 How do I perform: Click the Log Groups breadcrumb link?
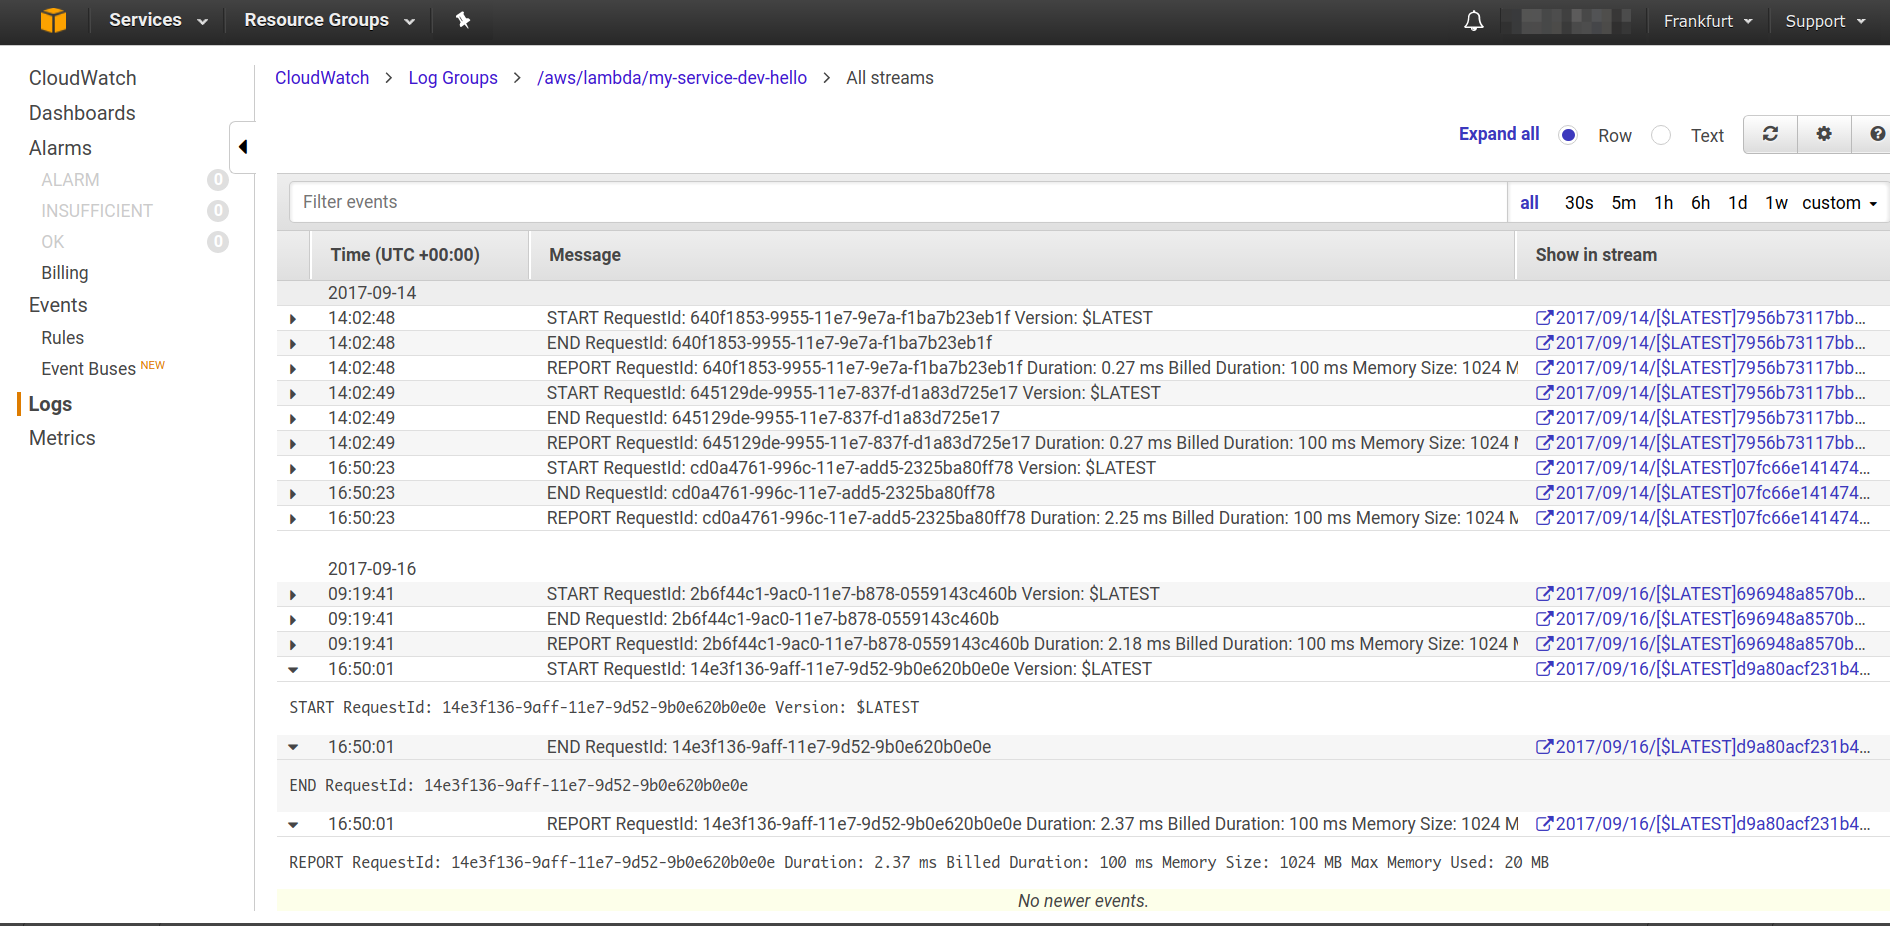coord(453,78)
